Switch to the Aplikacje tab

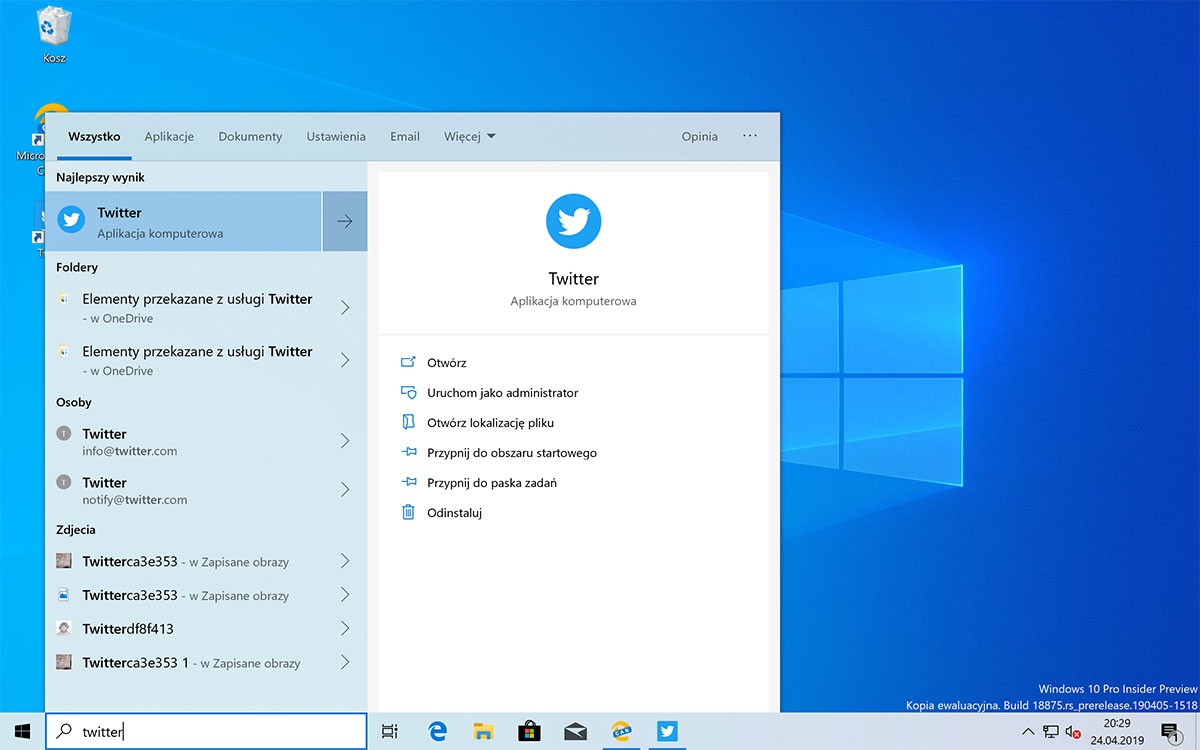pyautogui.click(x=169, y=137)
